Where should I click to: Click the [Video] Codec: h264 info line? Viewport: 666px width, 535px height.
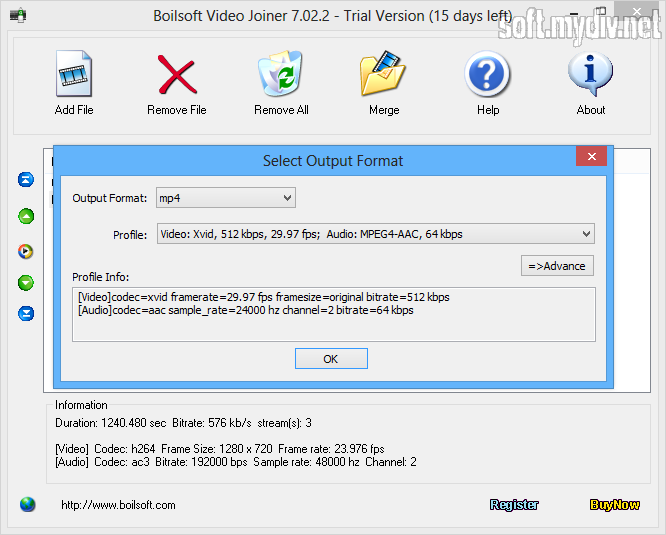(x=220, y=449)
